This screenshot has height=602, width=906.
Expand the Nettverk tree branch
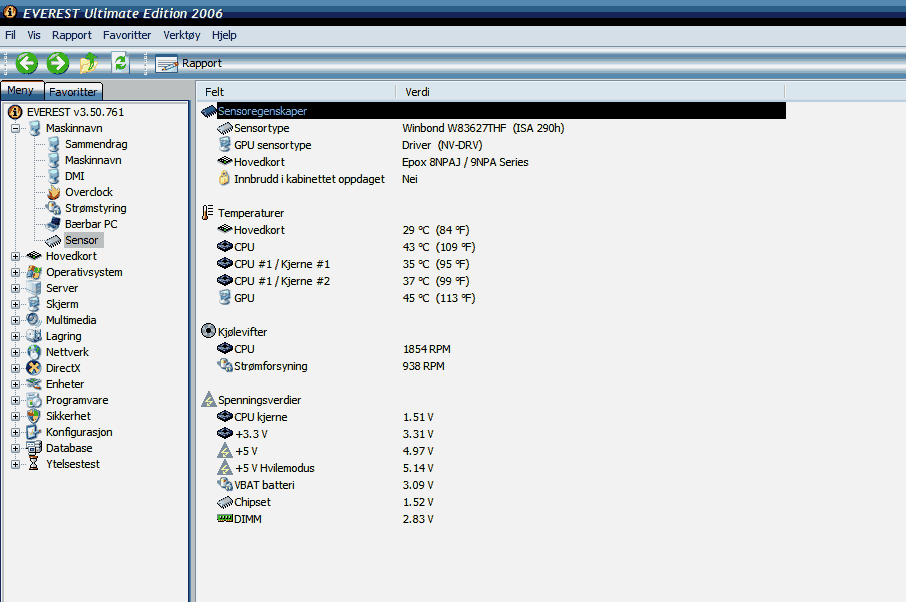click(x=16, y=352)
